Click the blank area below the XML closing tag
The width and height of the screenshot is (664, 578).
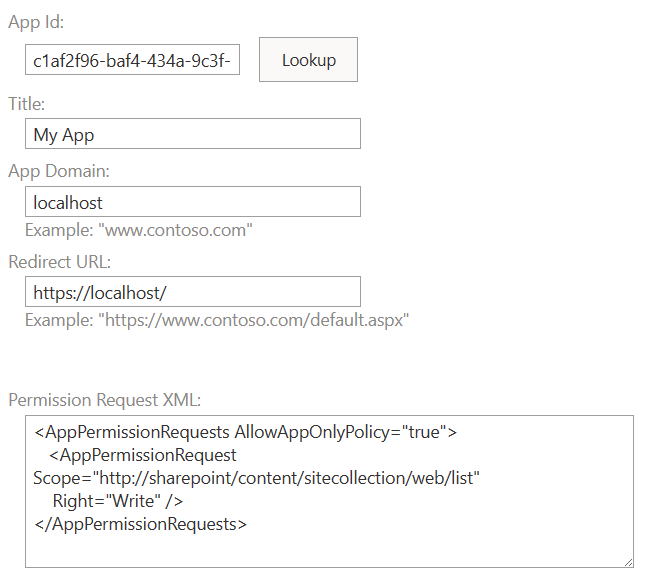(329, 548)
